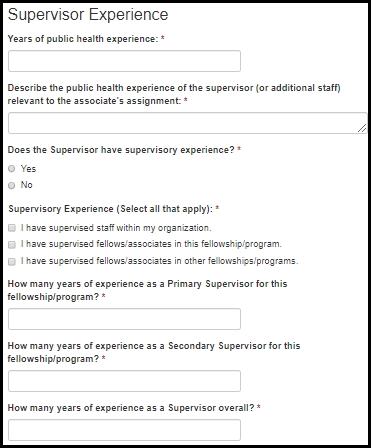Image resolution: width=371 pixels, height=448 pixels.
Task: Click the Secondary Supervisor years input box
Action: point(124,381)
